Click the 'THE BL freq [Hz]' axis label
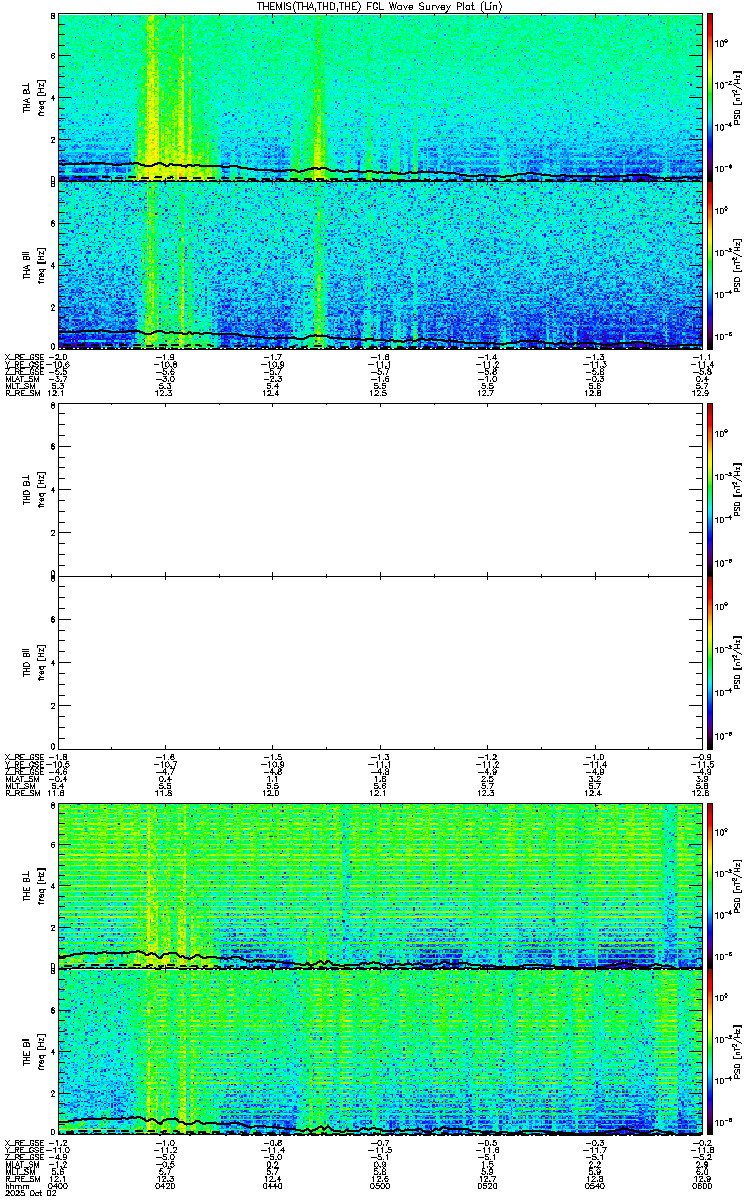The height and width of the screenshot is (1200, 750). click(x=34, y=884)
